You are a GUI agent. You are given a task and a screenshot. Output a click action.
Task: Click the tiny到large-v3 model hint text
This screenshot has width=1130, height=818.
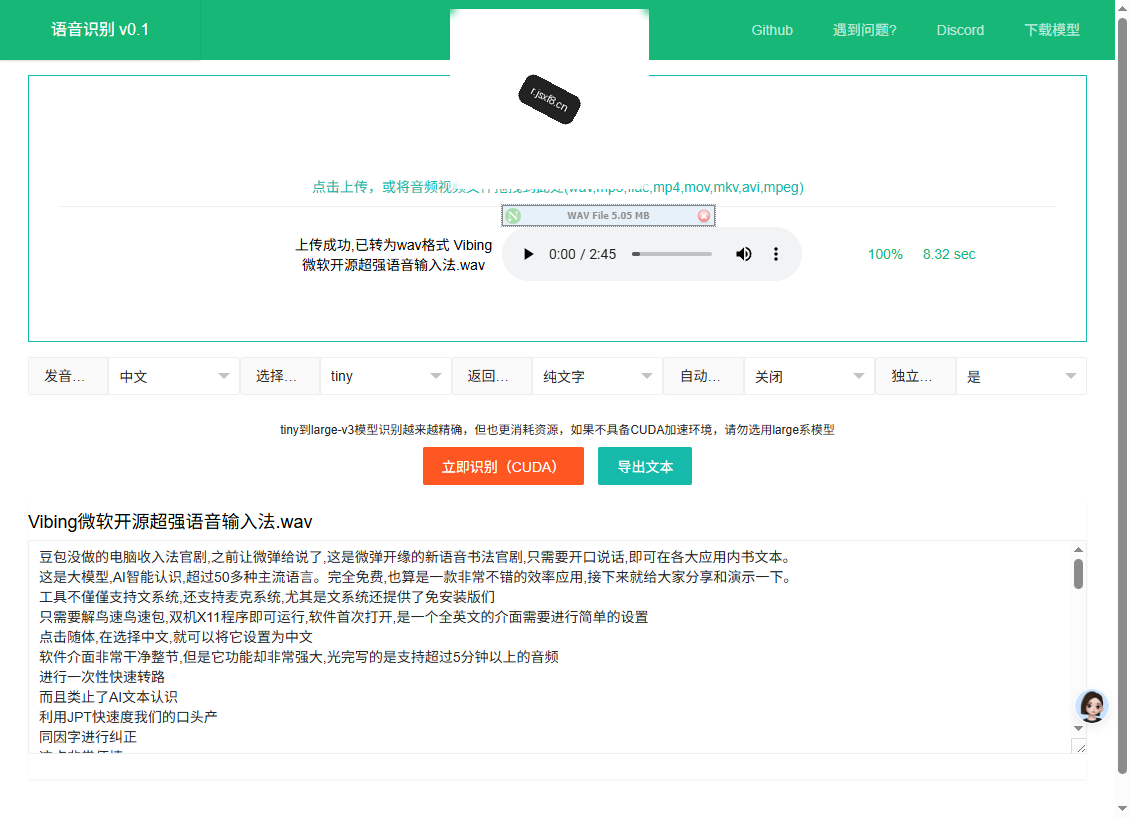pyautogui.click(x=557, y=430)
